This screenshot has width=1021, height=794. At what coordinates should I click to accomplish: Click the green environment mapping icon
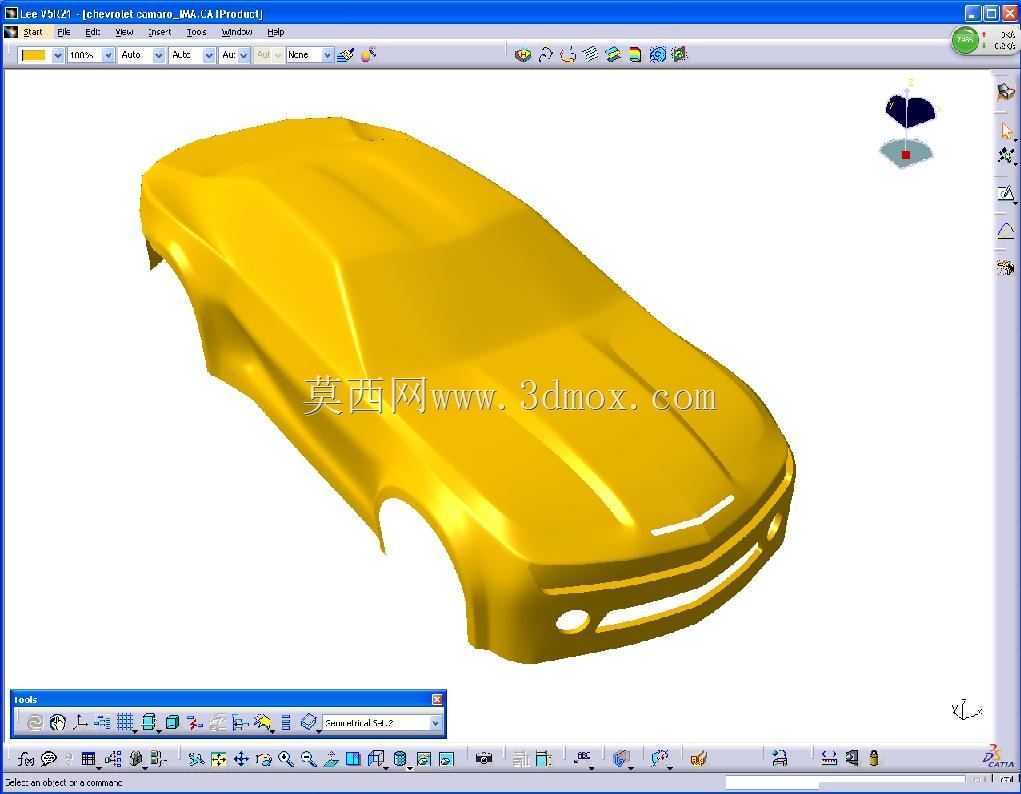point(680,55)
